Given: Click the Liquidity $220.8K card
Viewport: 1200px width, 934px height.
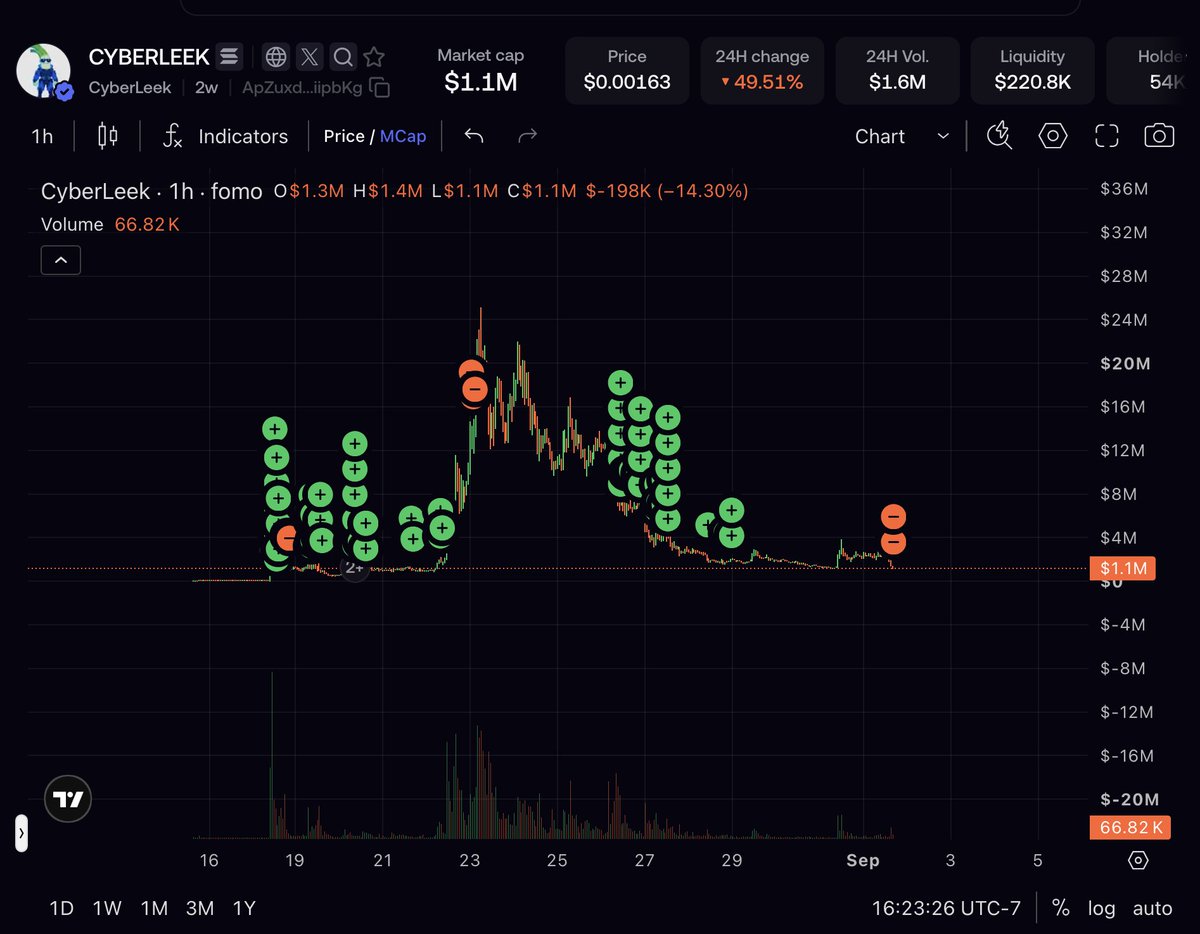Looking at the screenshot, I should click(1033, 71).
